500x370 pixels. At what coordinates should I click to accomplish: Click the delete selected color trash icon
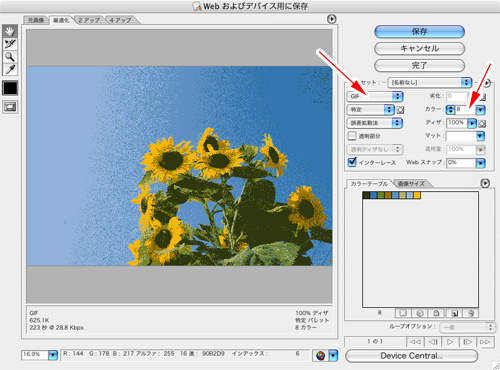[x=471, y=313]
